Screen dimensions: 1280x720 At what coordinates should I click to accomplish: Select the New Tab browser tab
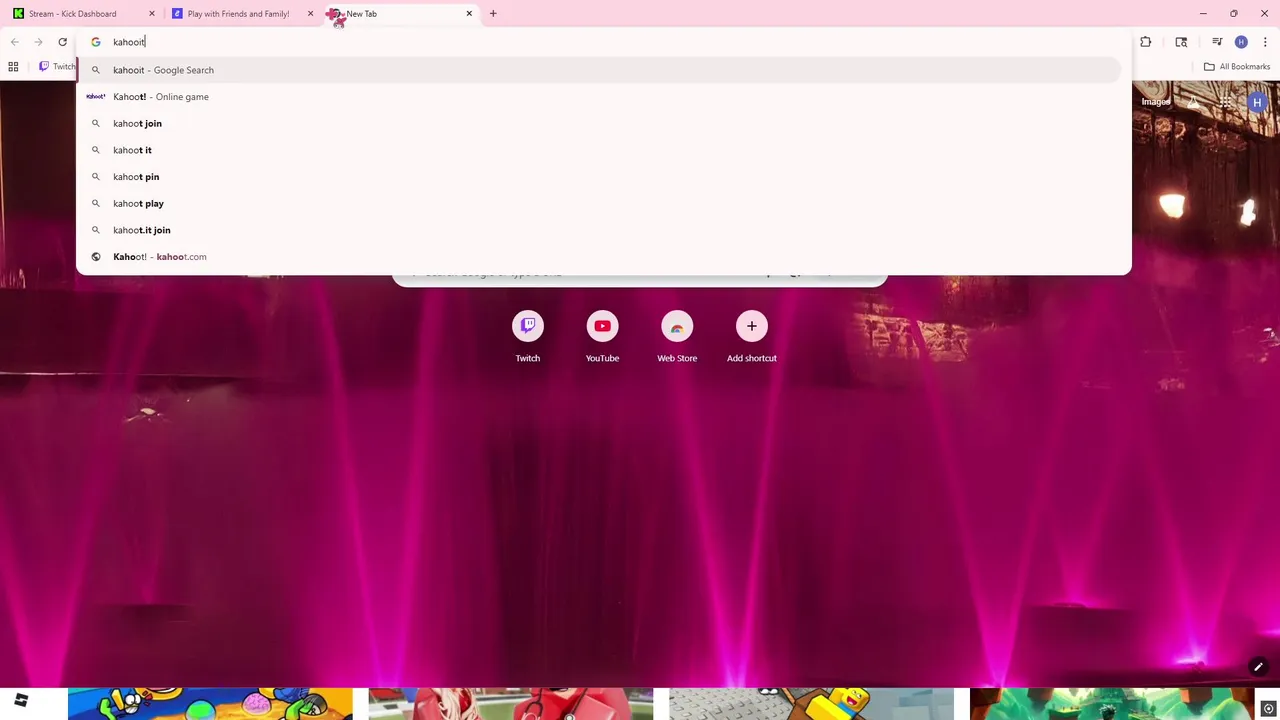pos(400,14)
